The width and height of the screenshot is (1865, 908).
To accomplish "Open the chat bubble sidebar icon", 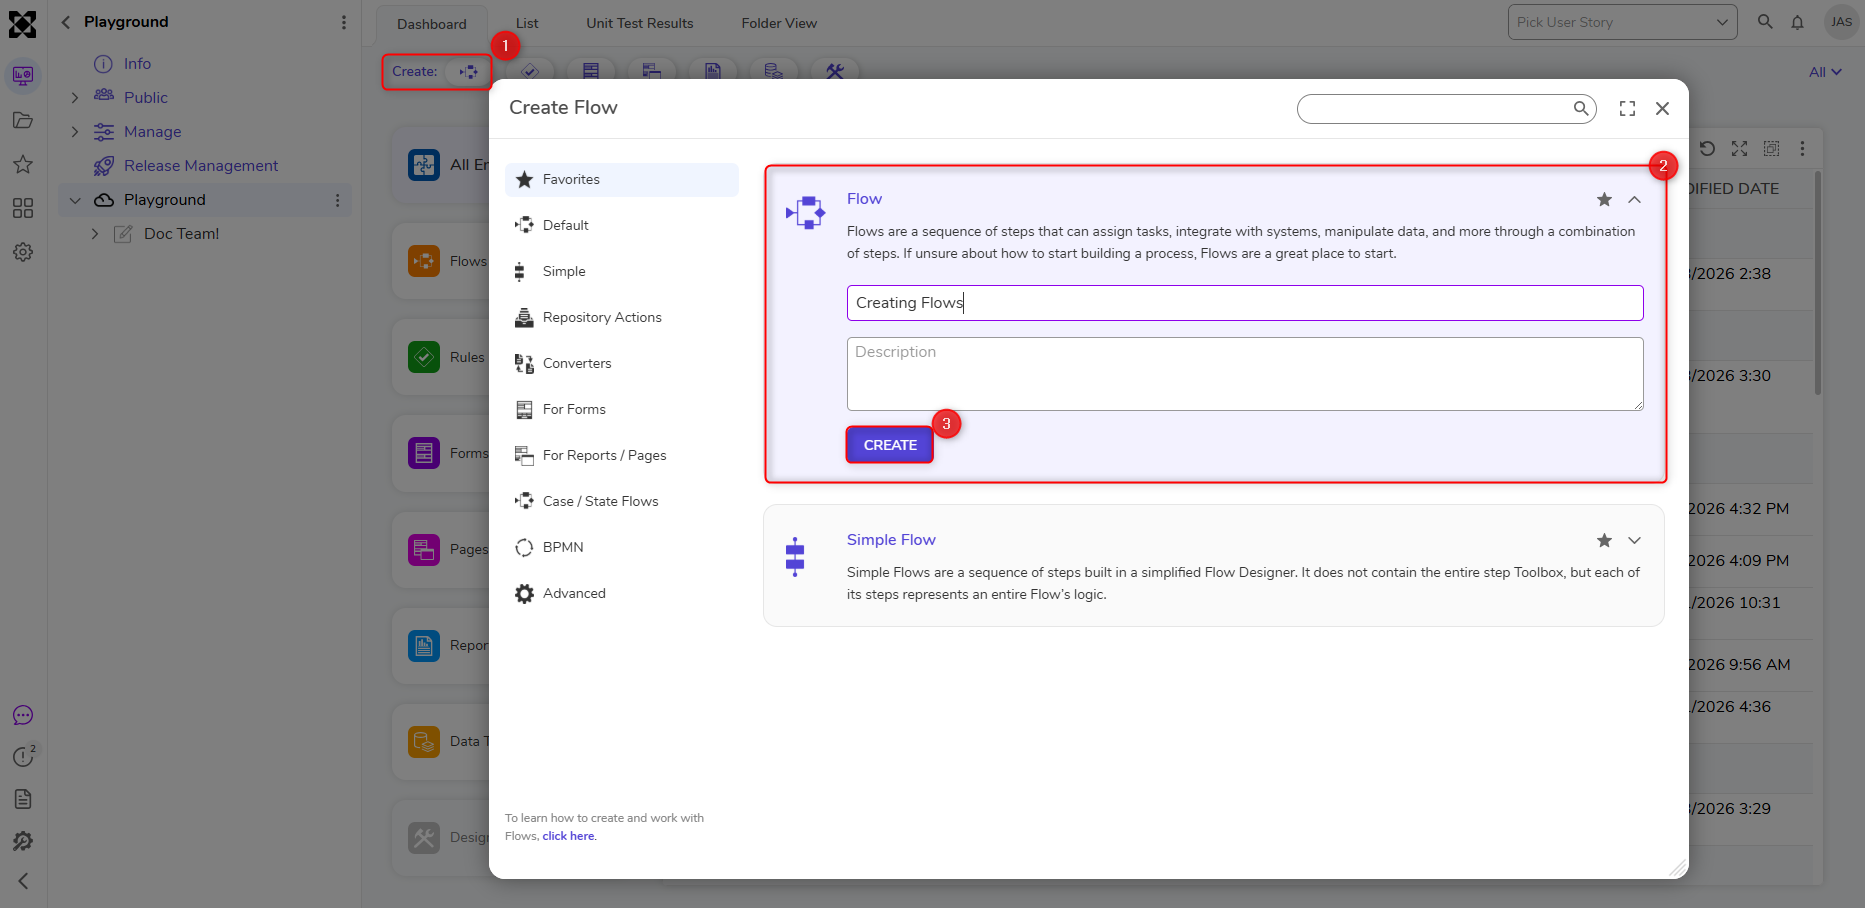I will click(23, 715).
